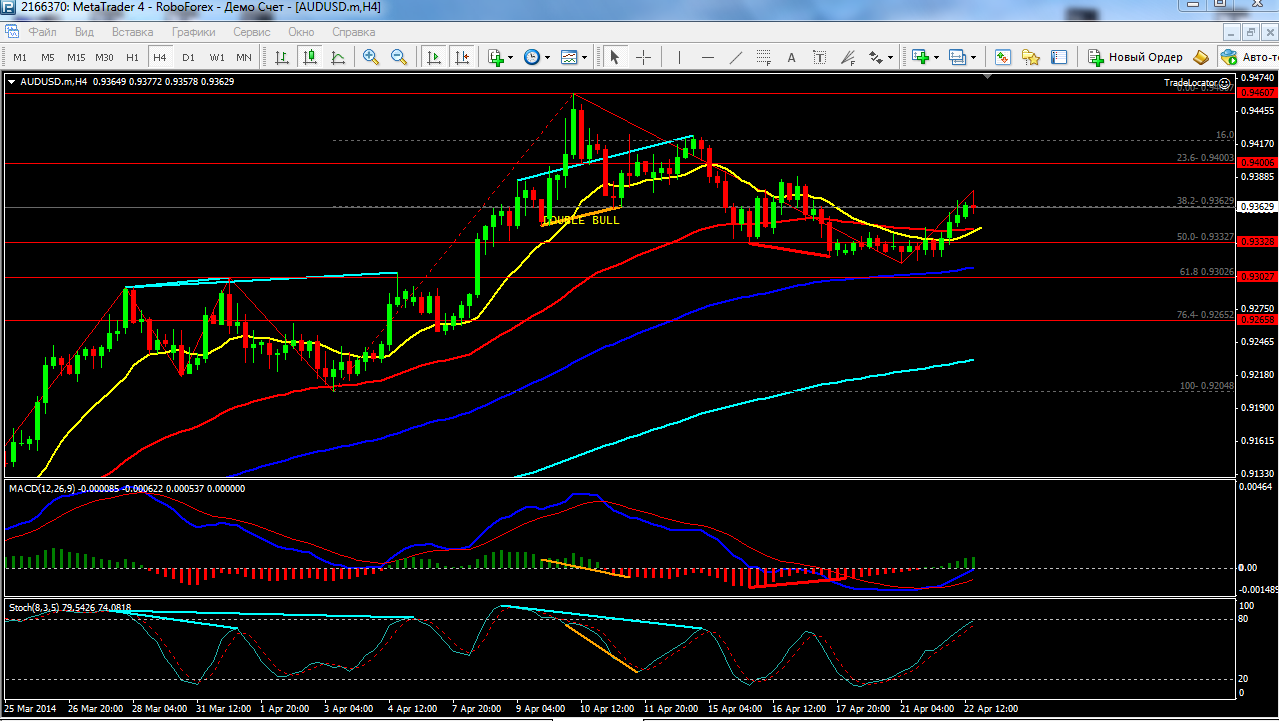Switch chart to bar chart type

(283, 57)
